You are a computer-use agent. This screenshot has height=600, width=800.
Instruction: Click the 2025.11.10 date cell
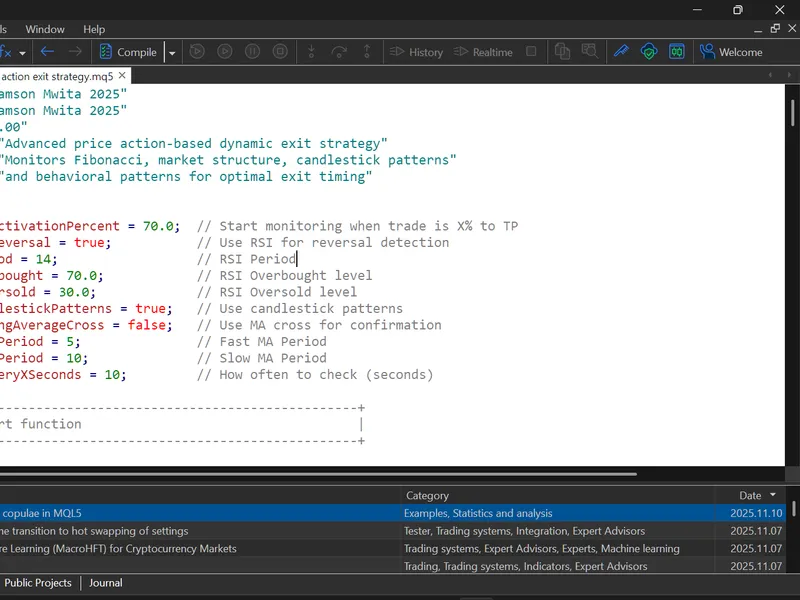[756, 513]
